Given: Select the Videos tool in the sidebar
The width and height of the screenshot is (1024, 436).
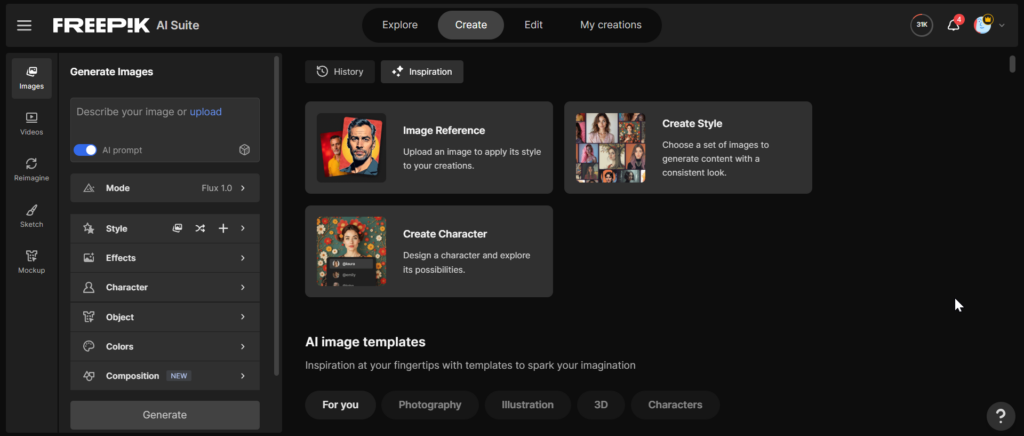Looking at the screenshot, I should coord(32,123).
